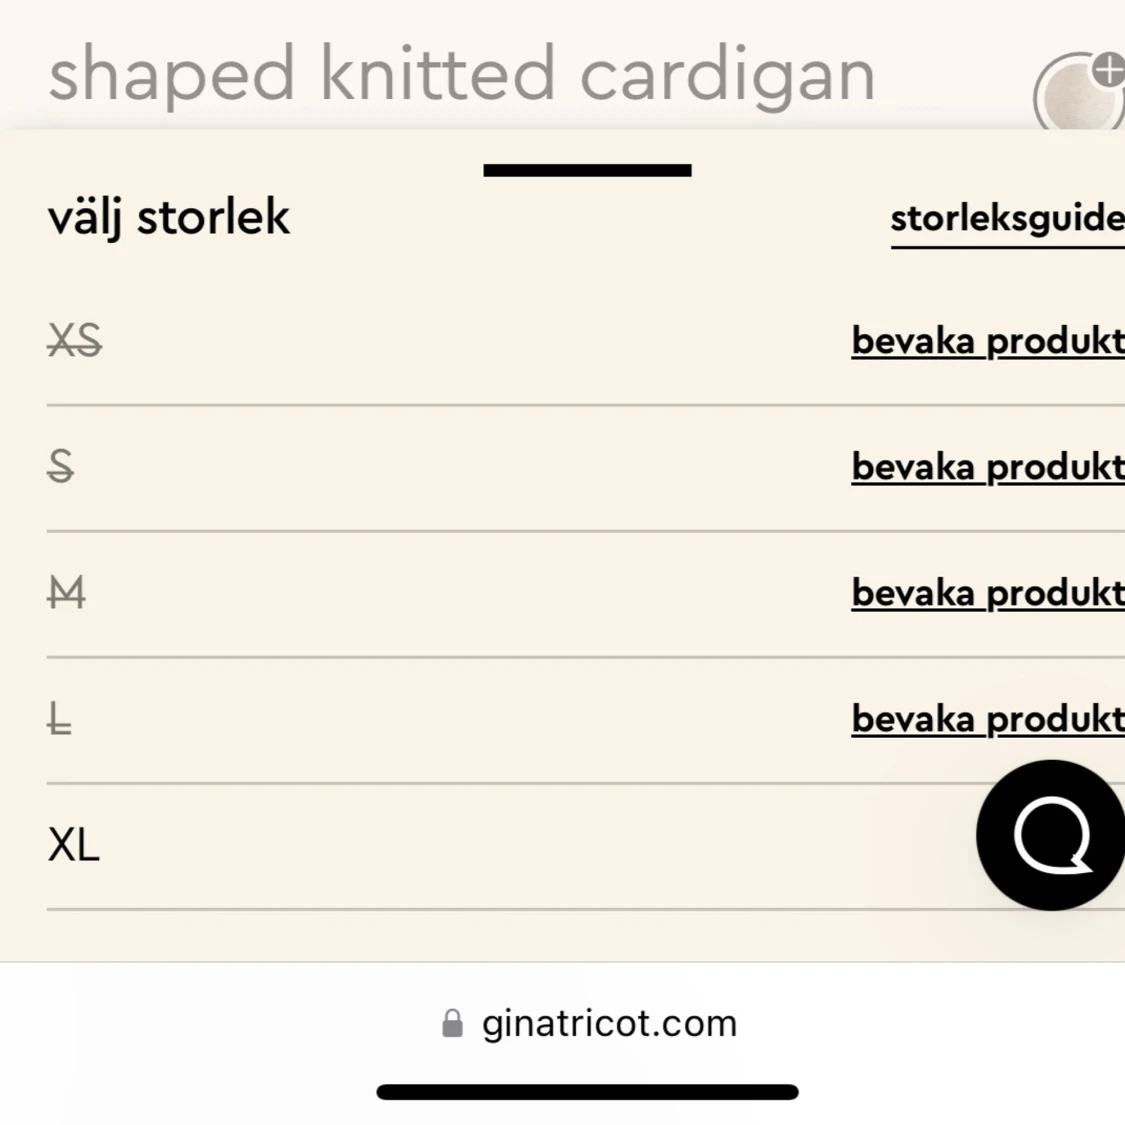Click bevaka produkt for size S
The width and height of the screenshot is (1125, 1125).
987,467
